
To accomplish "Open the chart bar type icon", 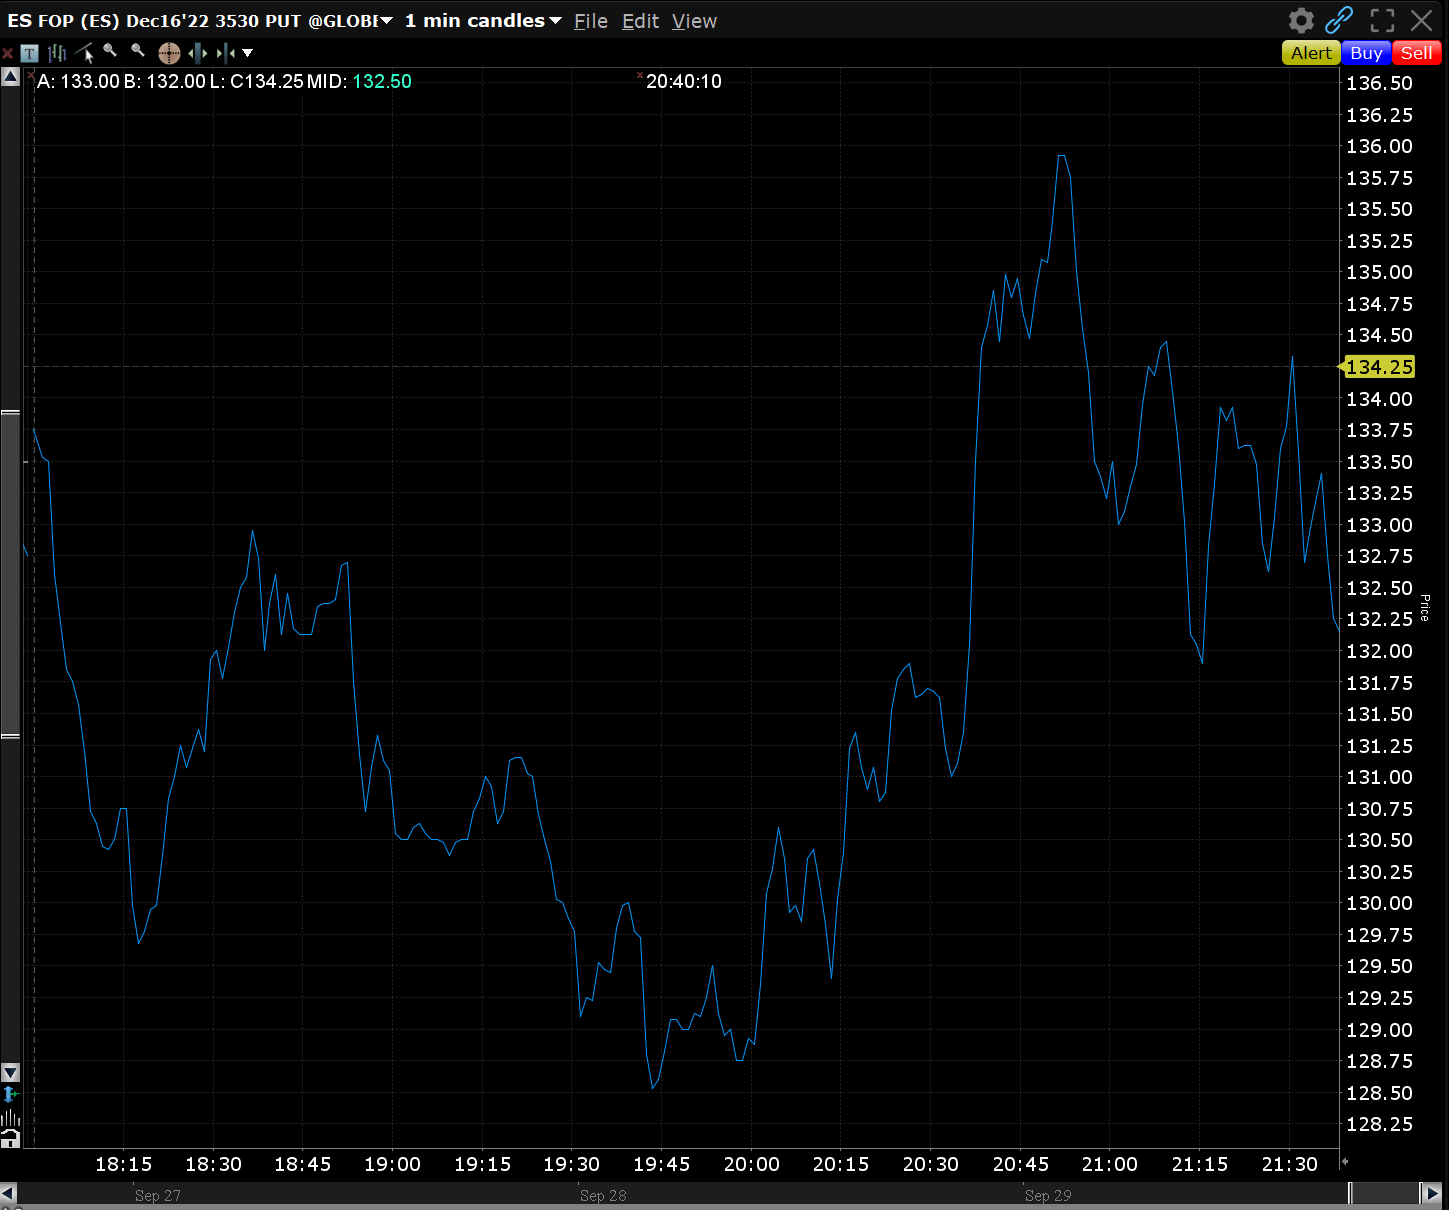I will (57, 53).
